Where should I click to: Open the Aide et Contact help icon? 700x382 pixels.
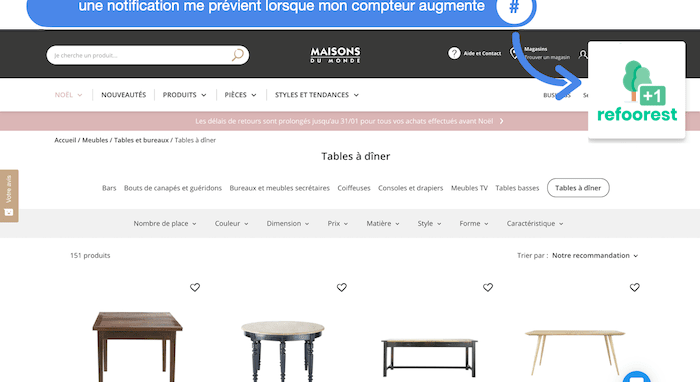454,53
